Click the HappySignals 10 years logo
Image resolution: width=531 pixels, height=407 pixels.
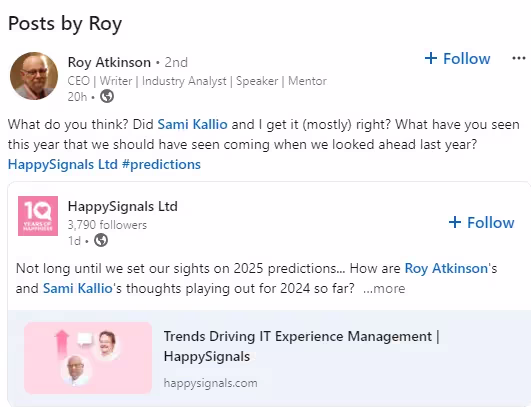[38, 216]
